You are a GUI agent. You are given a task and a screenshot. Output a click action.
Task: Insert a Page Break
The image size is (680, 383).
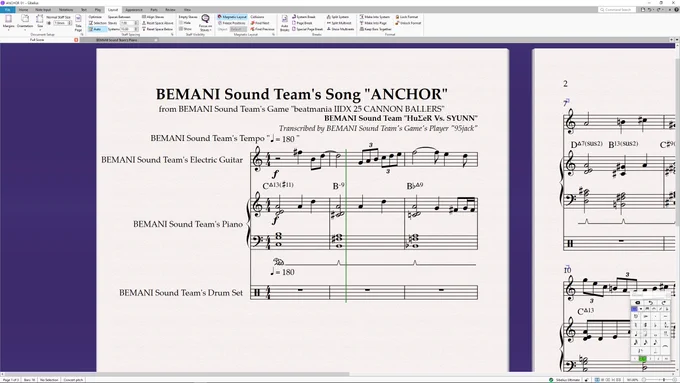point(302,23)
